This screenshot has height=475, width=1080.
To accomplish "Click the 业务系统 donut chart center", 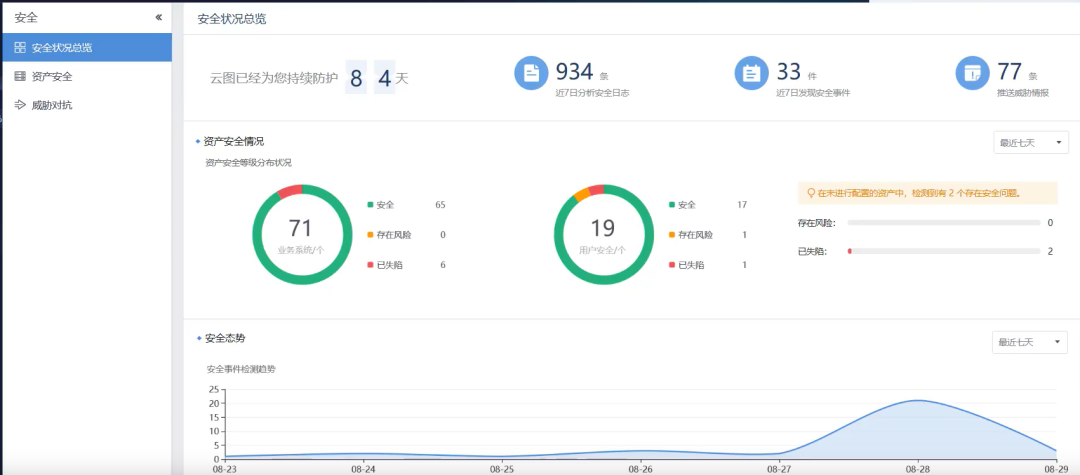I will pyautogui.click(x=300, y=233).
